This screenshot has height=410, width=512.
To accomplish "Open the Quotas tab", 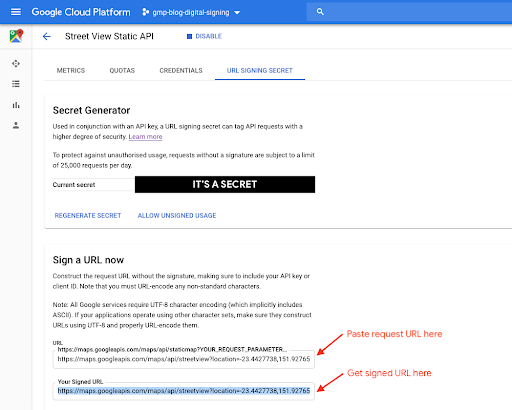I will pos(122,71).
